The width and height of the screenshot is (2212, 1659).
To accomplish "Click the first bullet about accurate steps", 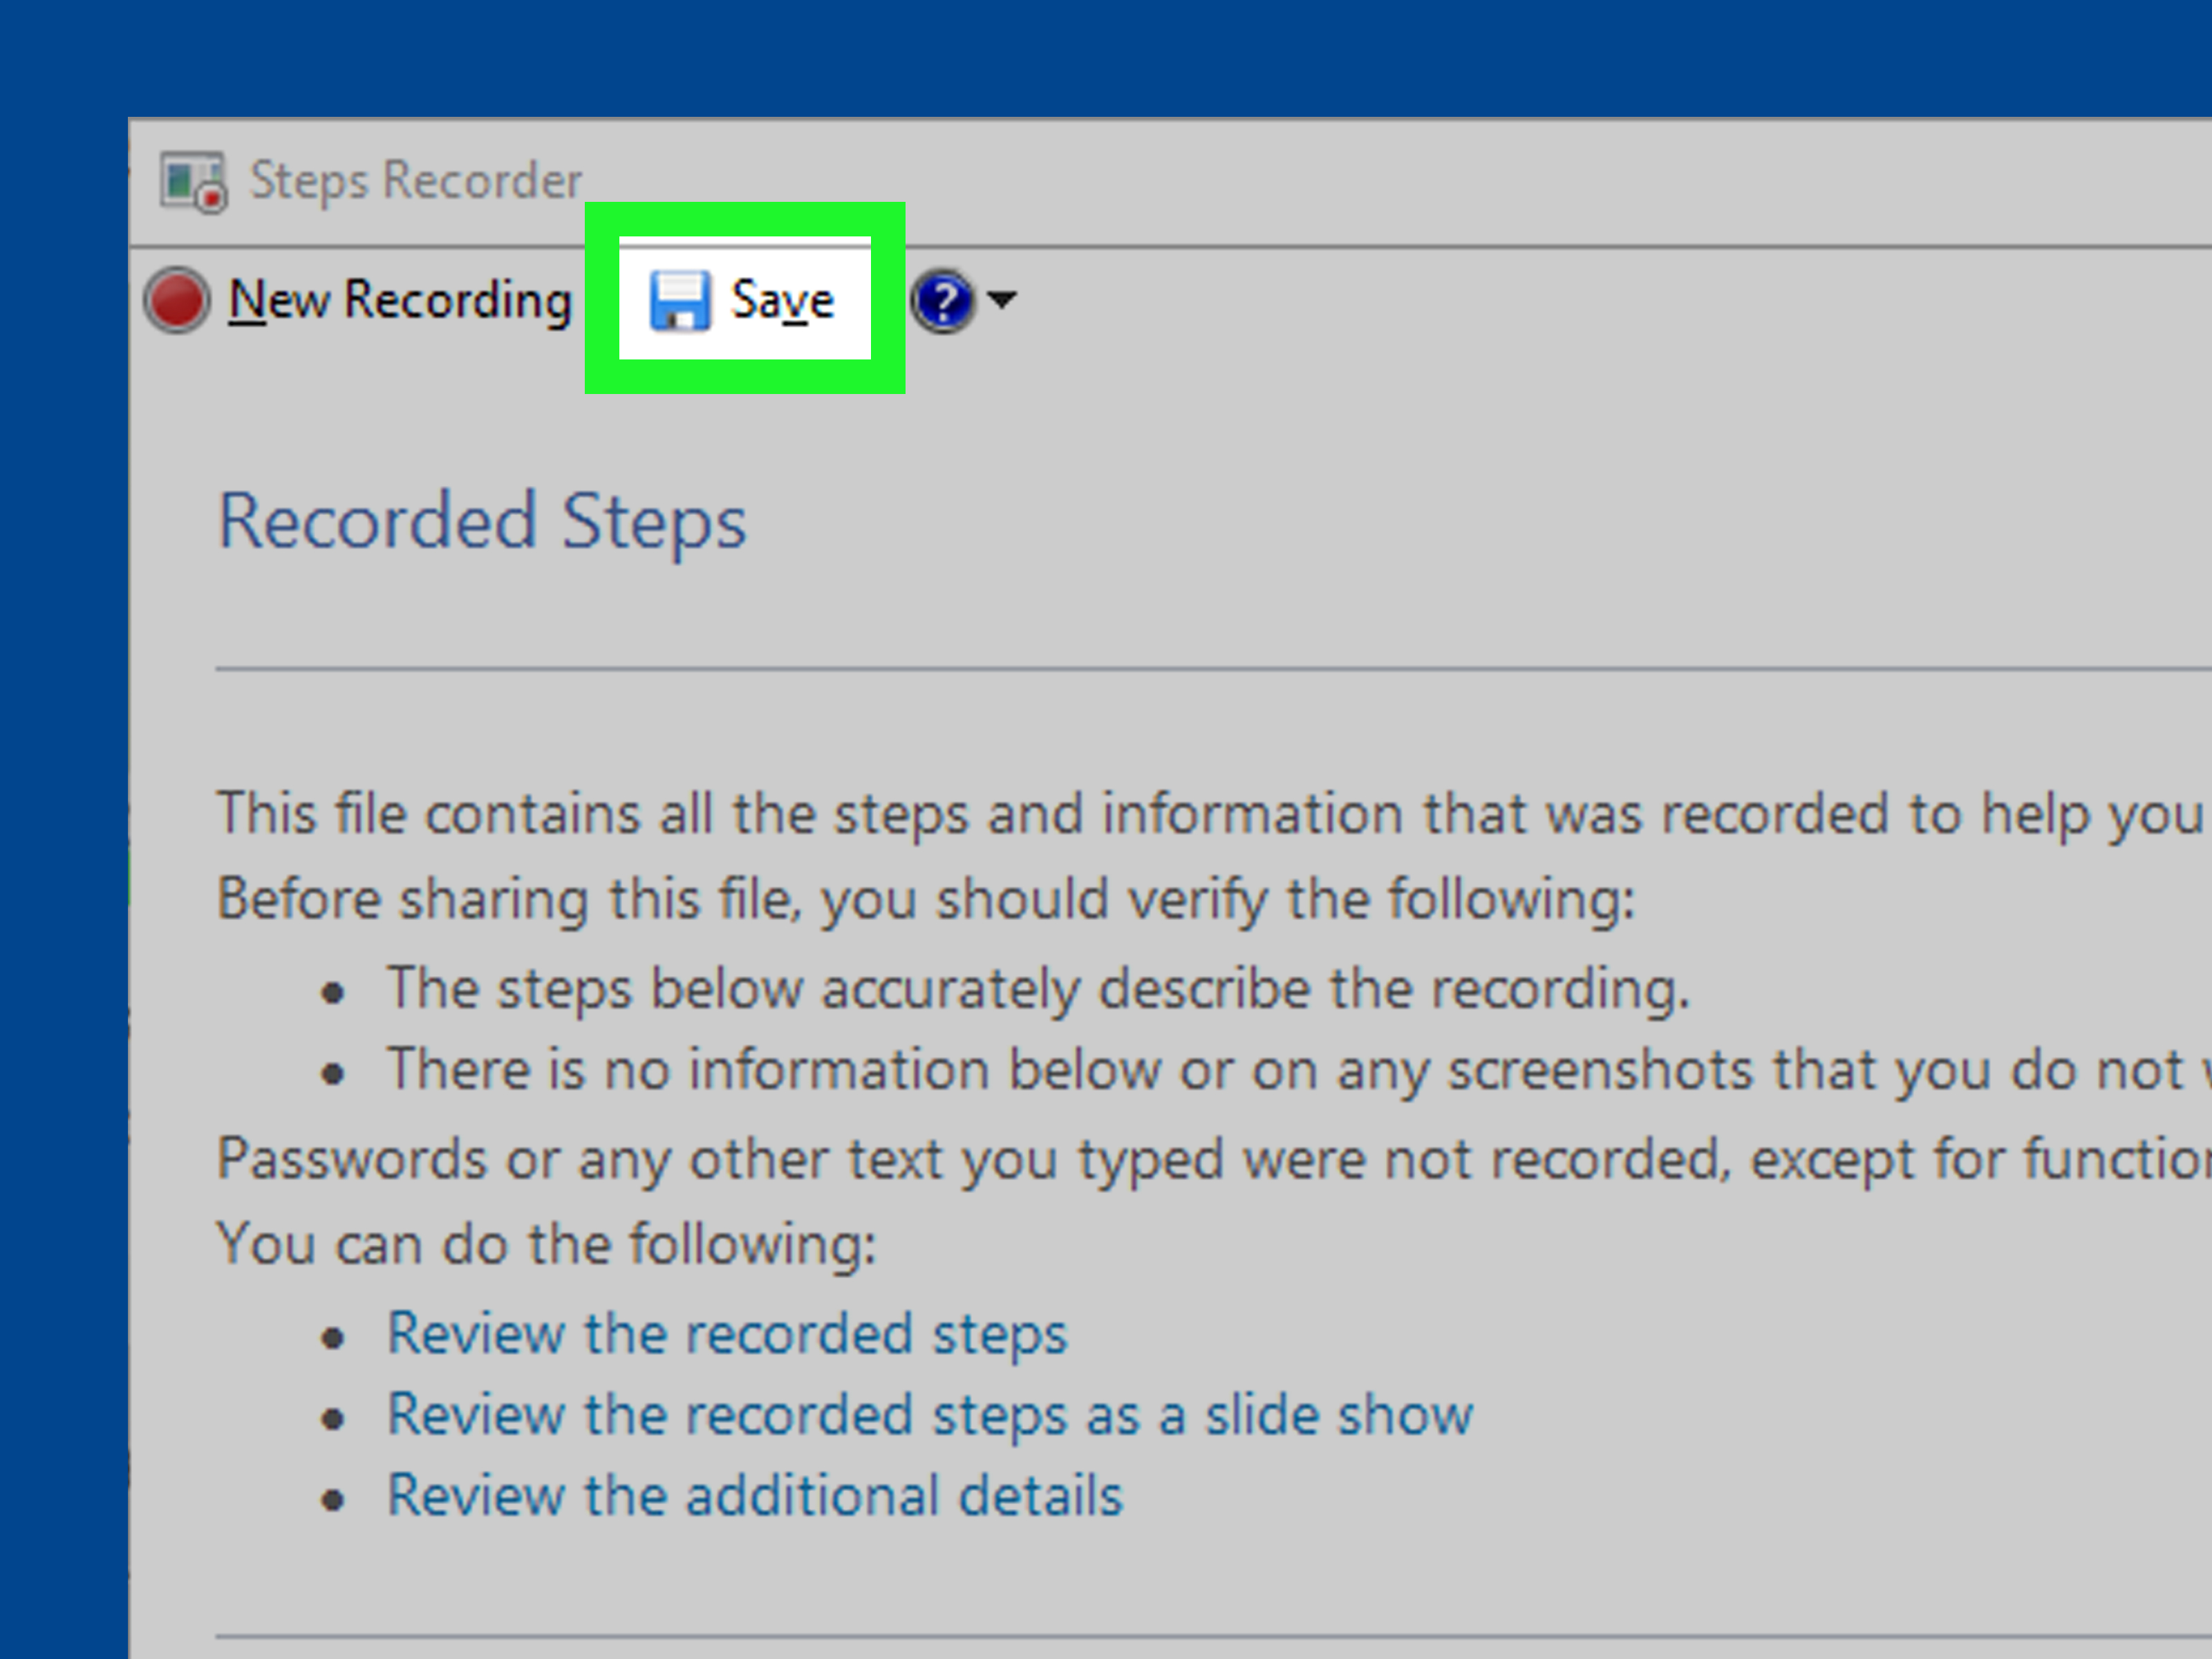I will [1038, 989].
